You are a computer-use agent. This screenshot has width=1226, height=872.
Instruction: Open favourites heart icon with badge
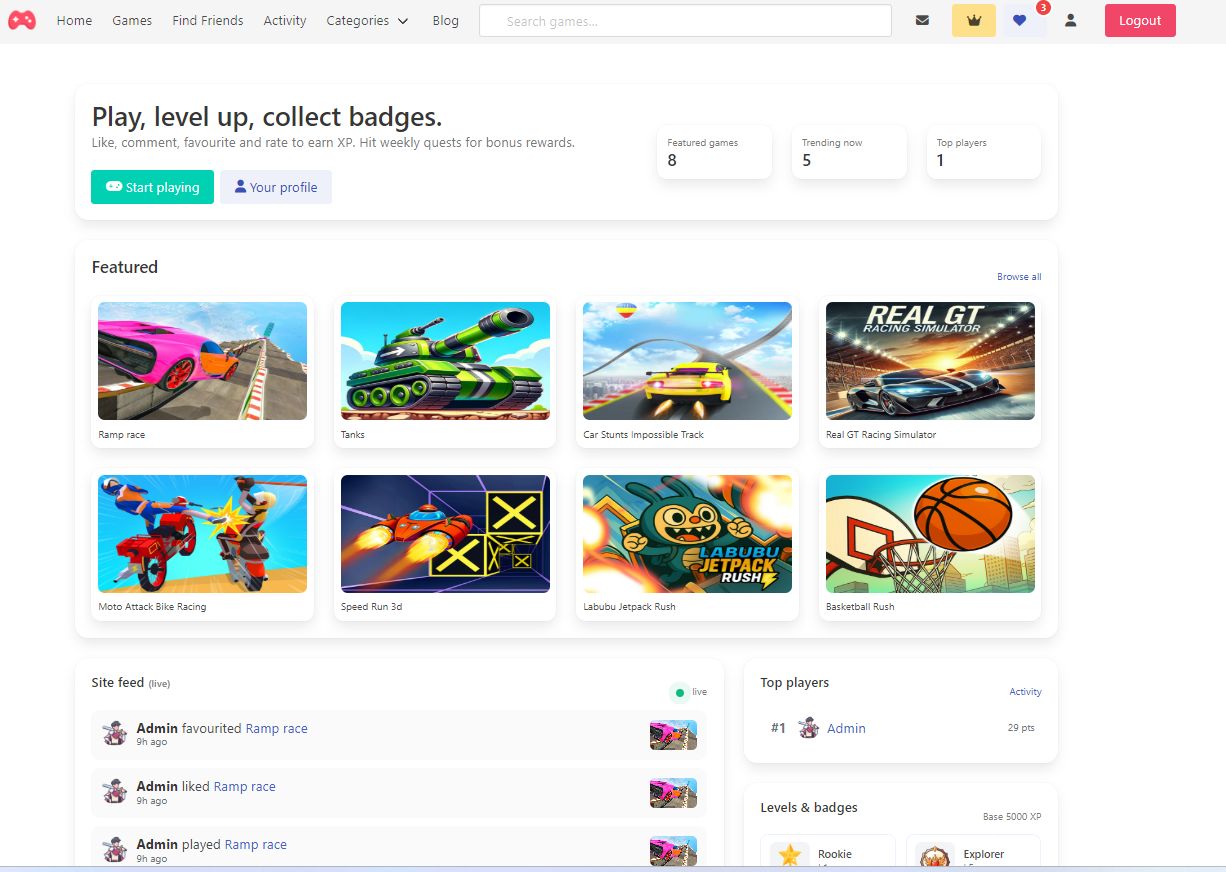(x=1020, y=20)
